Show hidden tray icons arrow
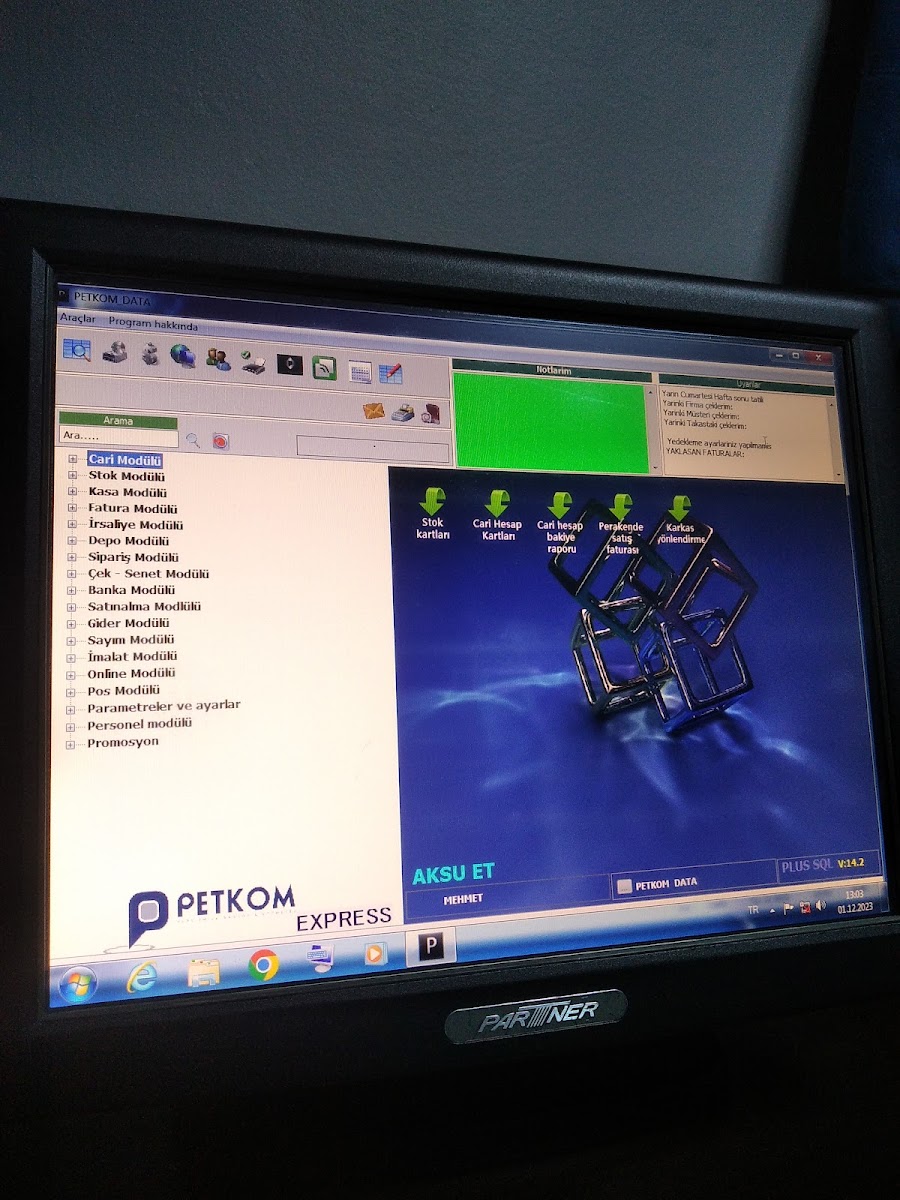The image size is (900, 1200). (x=772, y=910)
